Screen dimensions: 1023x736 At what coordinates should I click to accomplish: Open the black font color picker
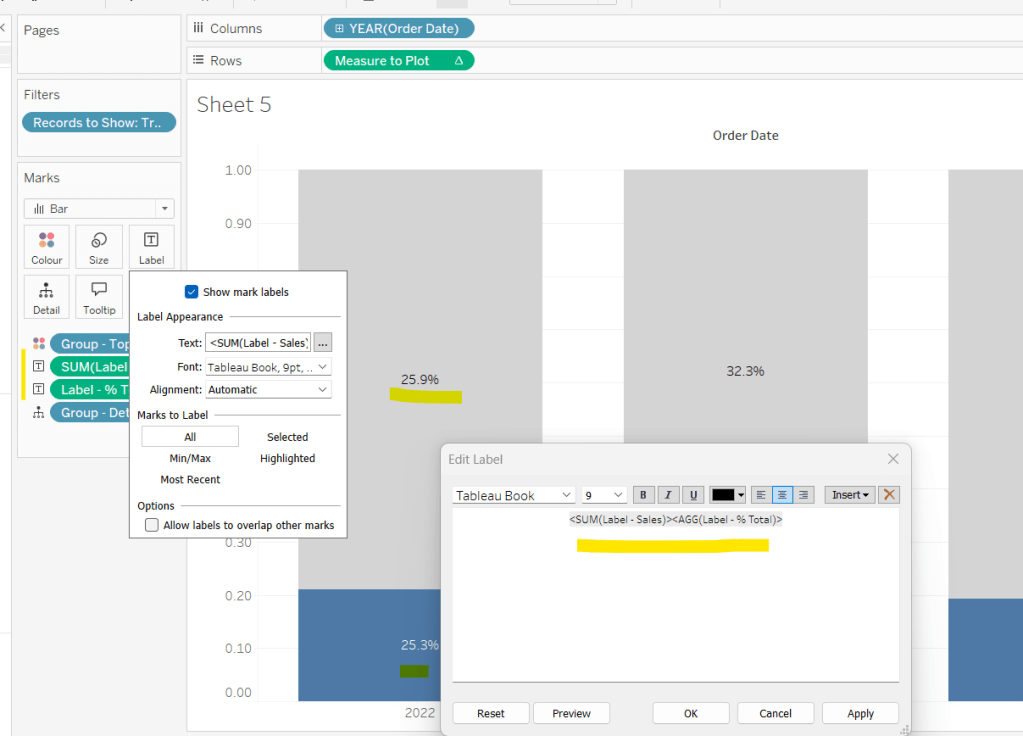728,495
